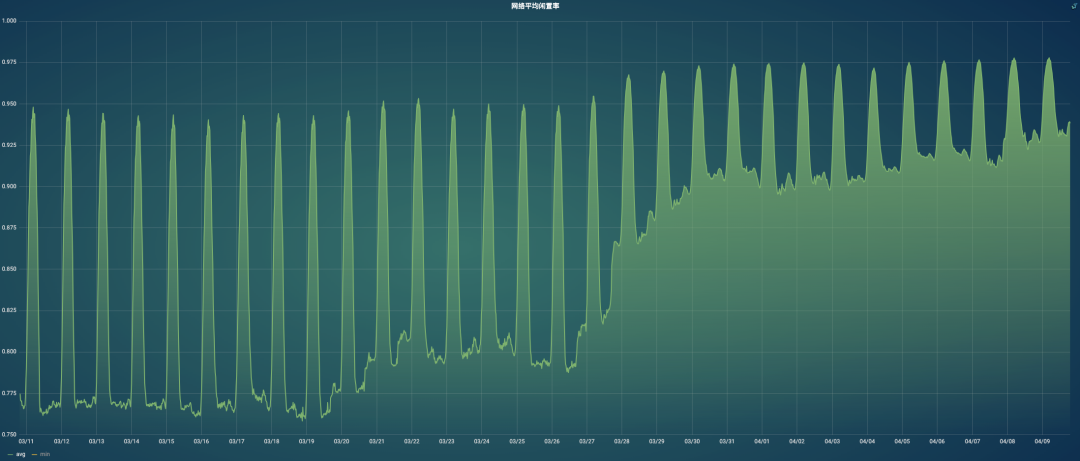1080x461 pixels.
Task: Click the 0.850 y-axis value
Action: click(8, 269)
